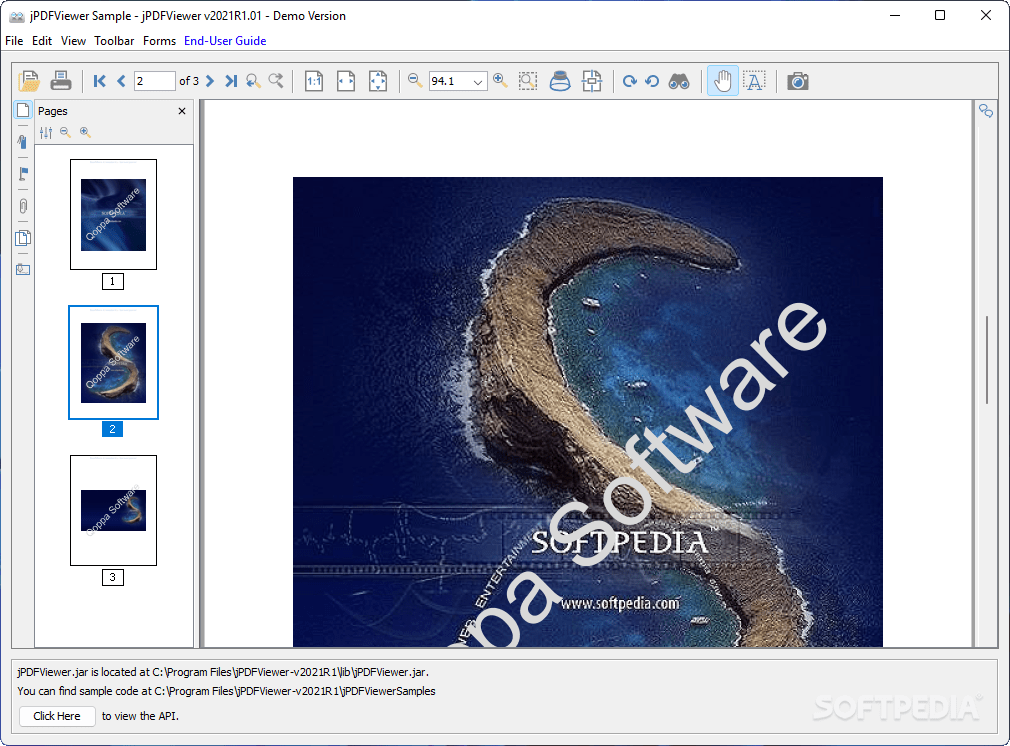Open the Forms menu
1010x746 pixels.
159,41
